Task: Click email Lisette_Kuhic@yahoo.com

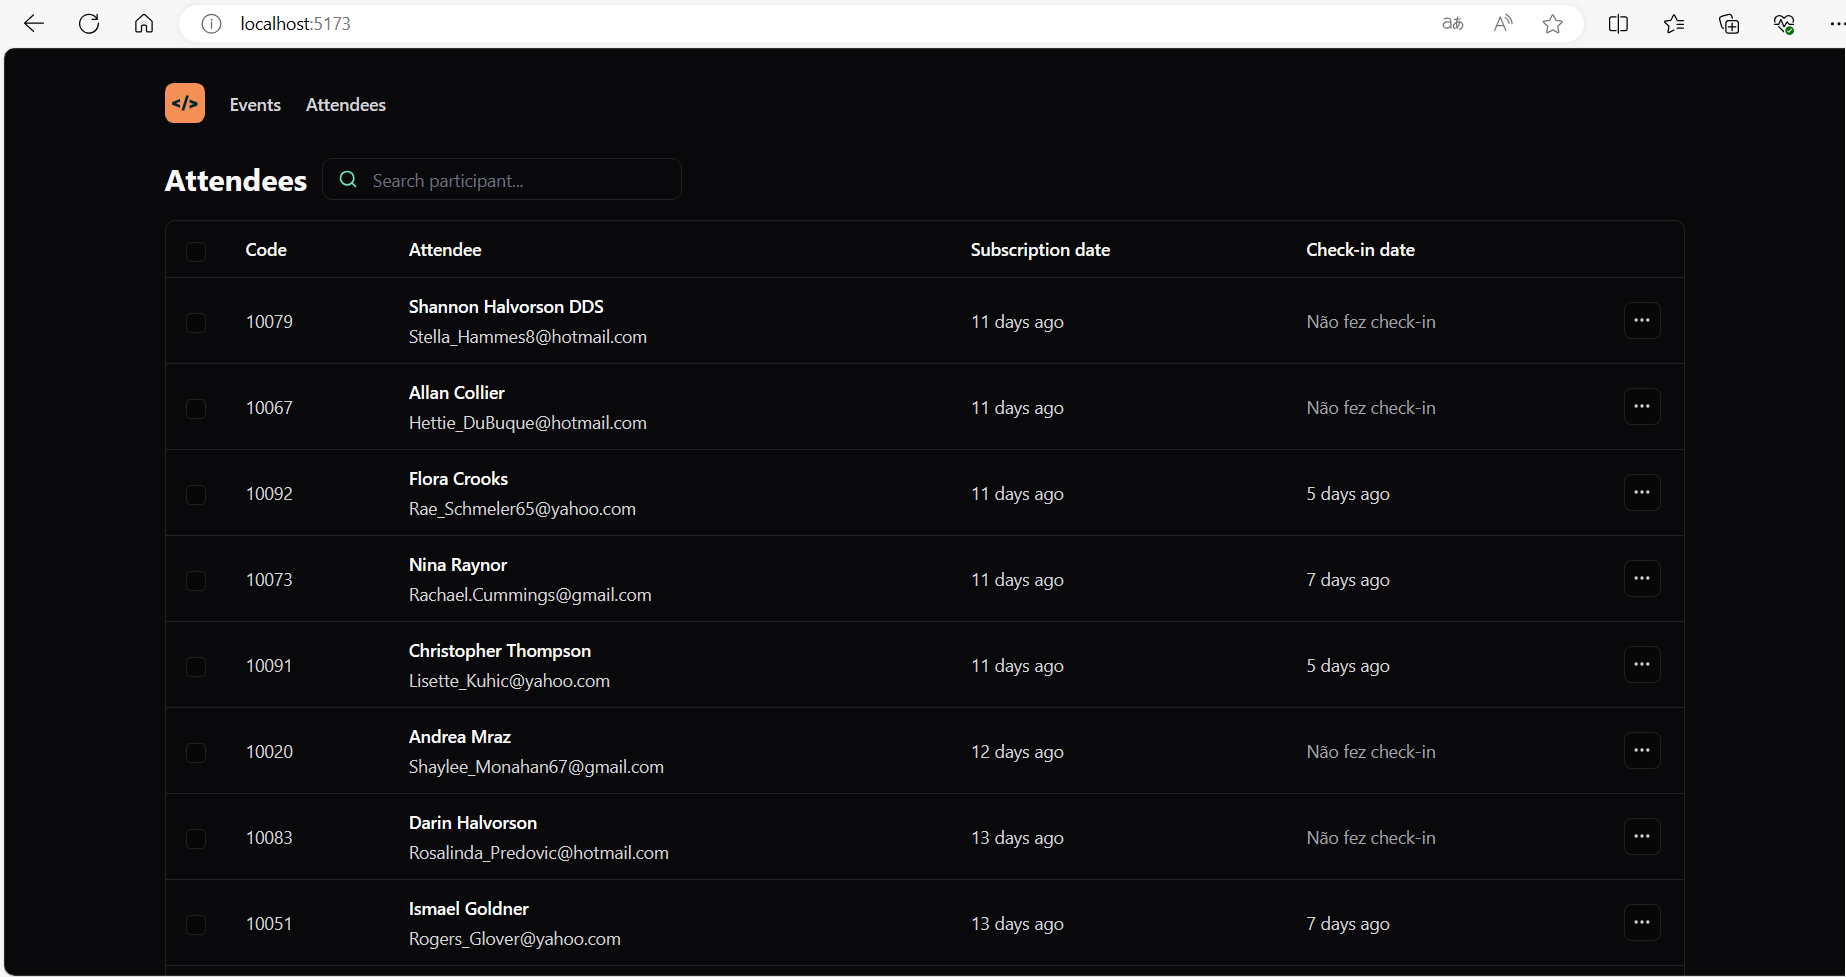Action: [509, 681]
